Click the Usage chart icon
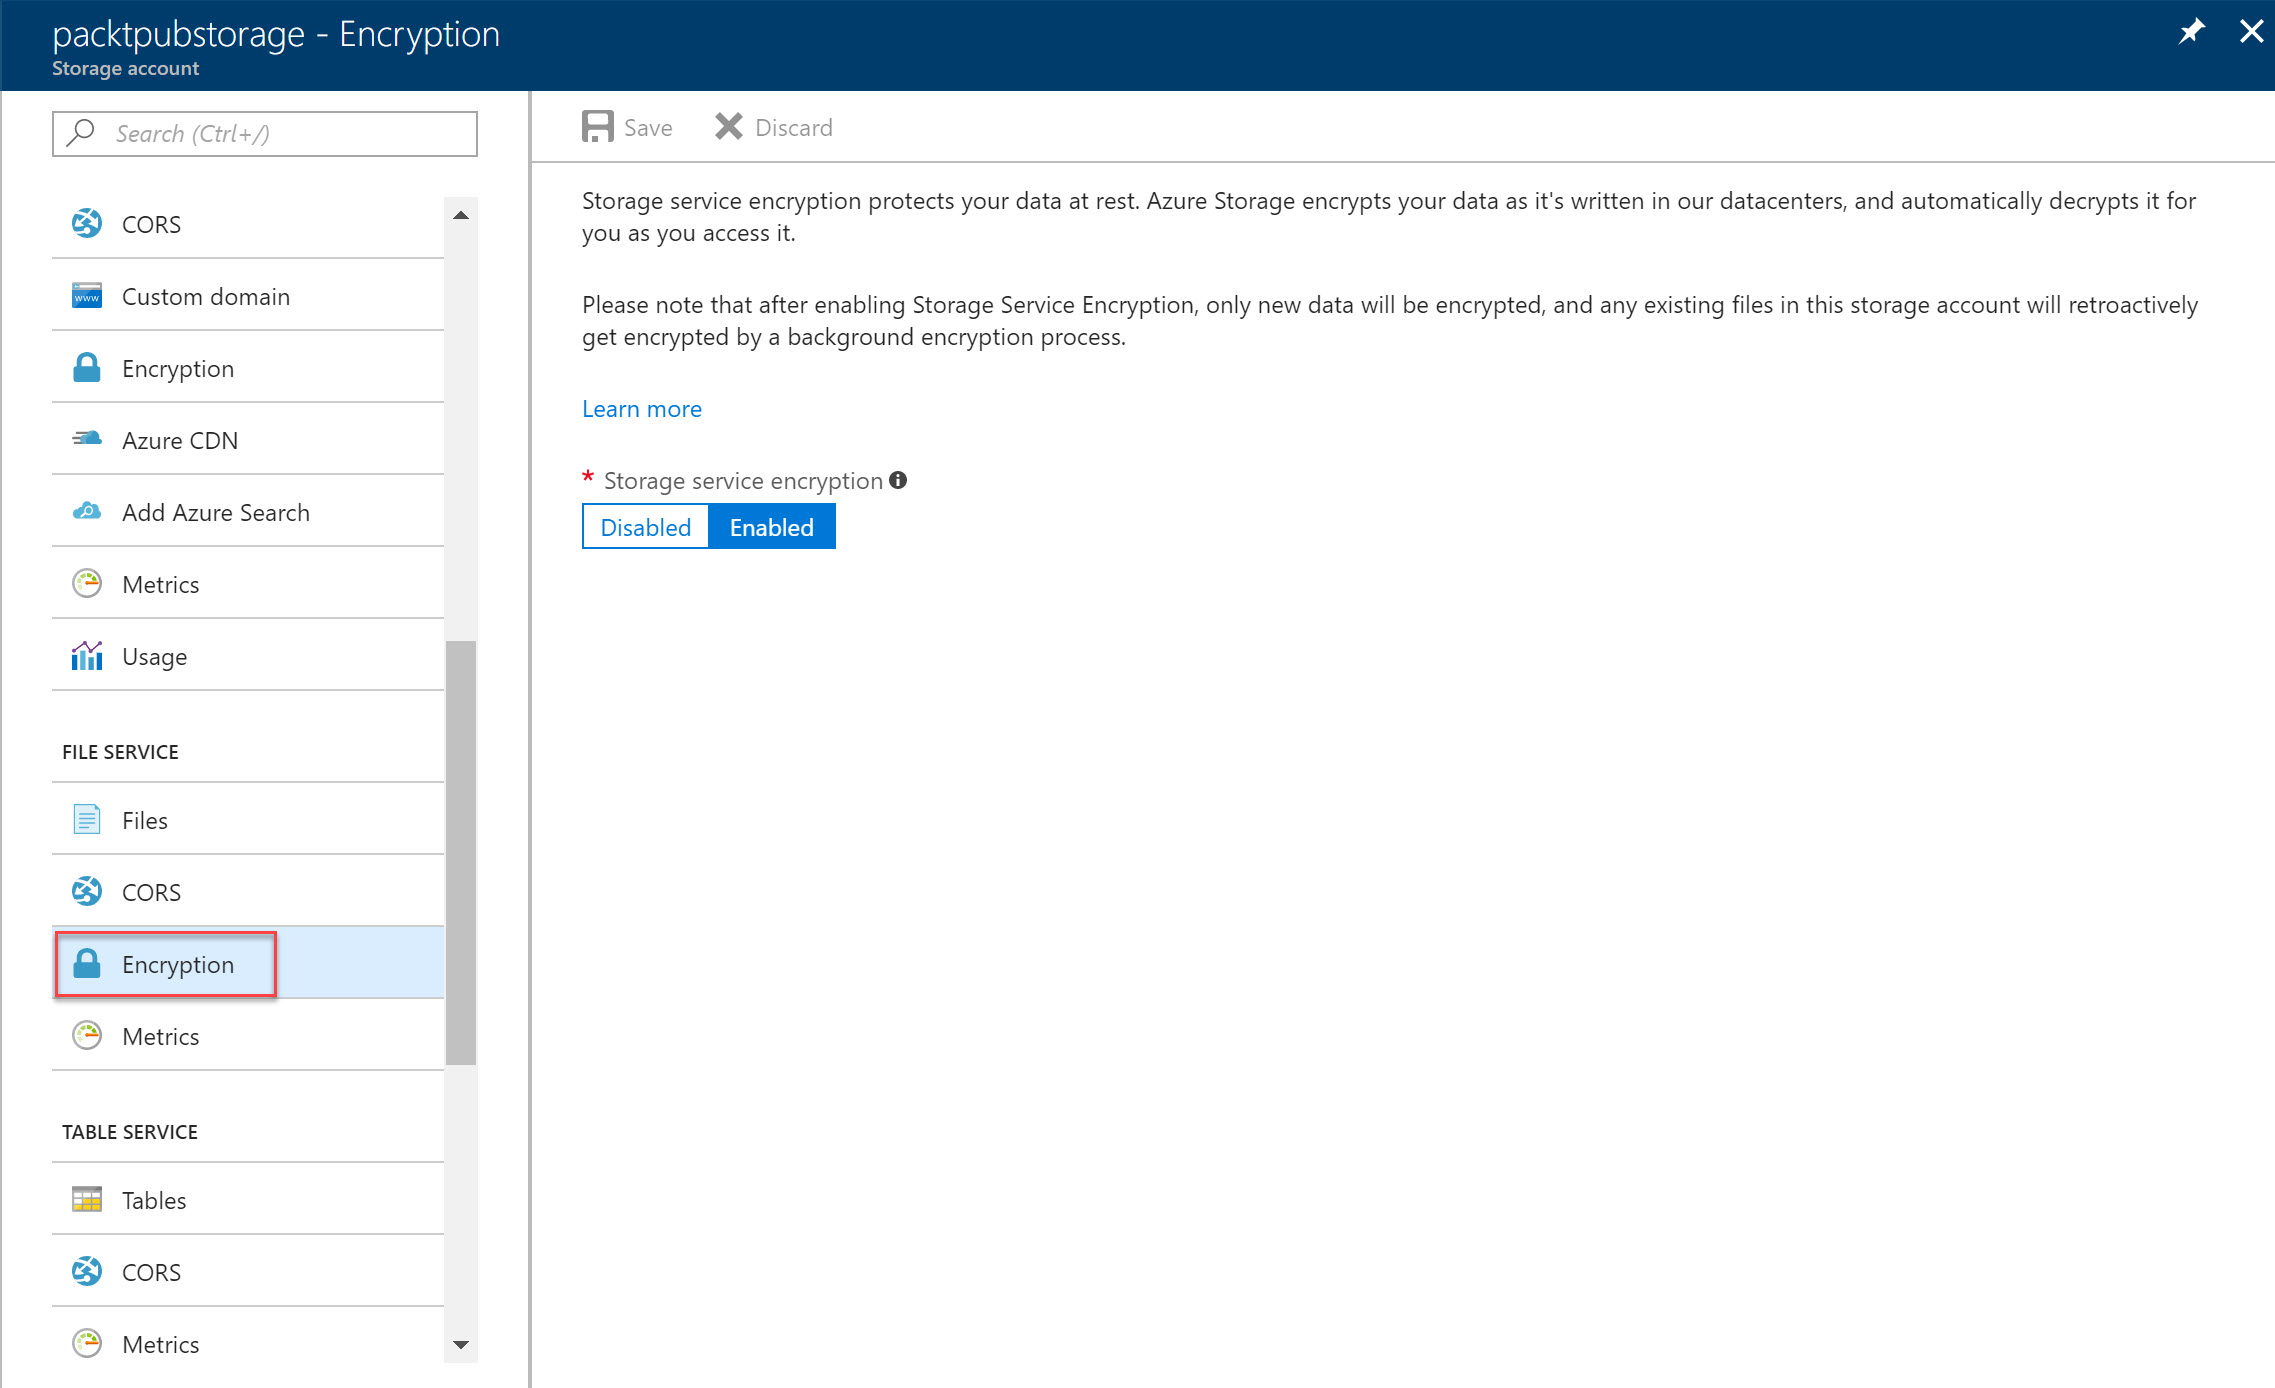The width and height of the screenshot is (2275, 1388). coord(87,655)
